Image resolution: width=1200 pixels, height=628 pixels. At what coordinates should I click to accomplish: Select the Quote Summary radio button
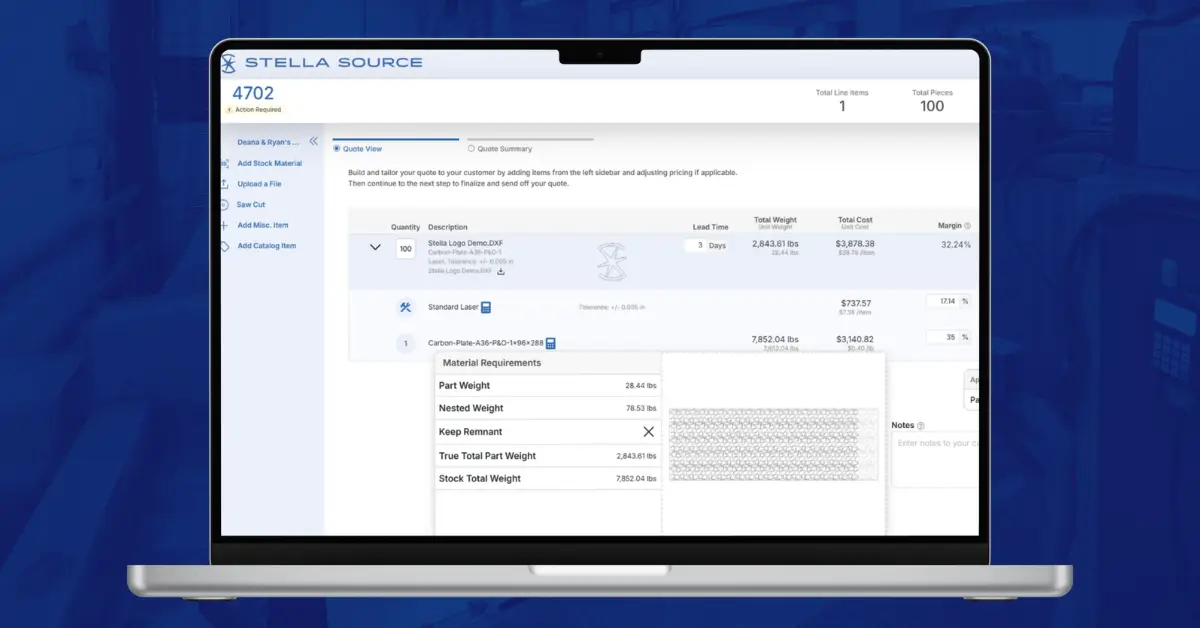click(x=471, y=149)
